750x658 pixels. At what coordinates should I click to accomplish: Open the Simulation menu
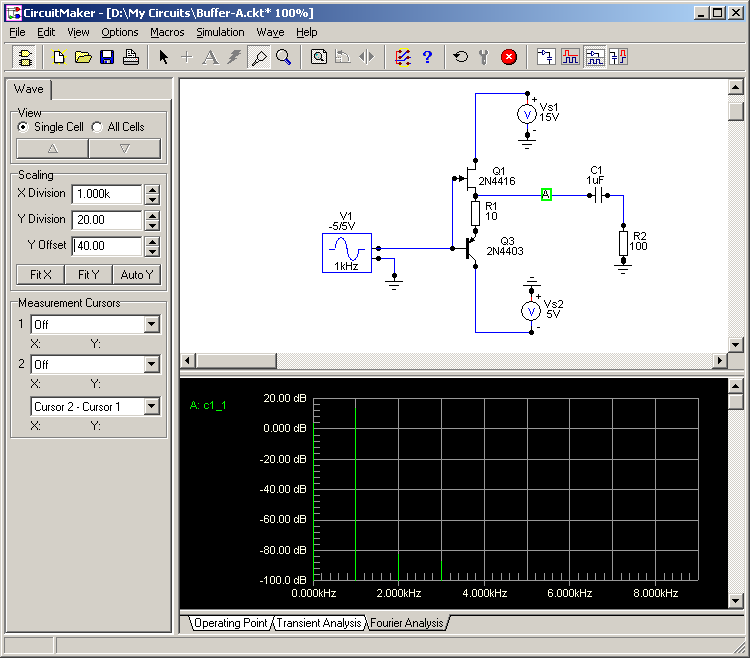[220, 33]
